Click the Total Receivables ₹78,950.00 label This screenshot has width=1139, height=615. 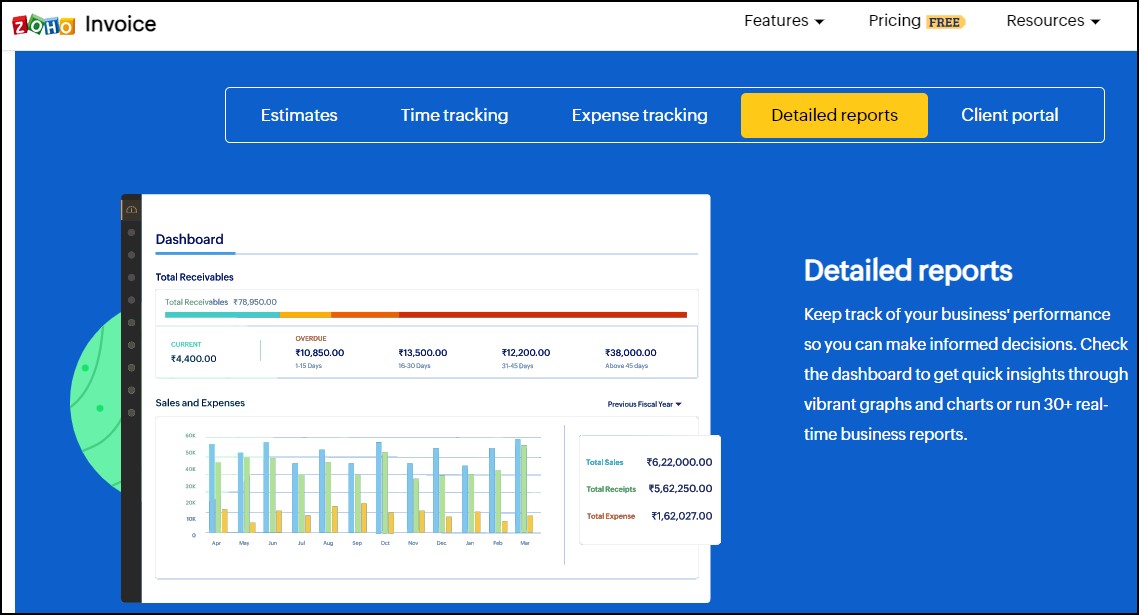point(221,302)
